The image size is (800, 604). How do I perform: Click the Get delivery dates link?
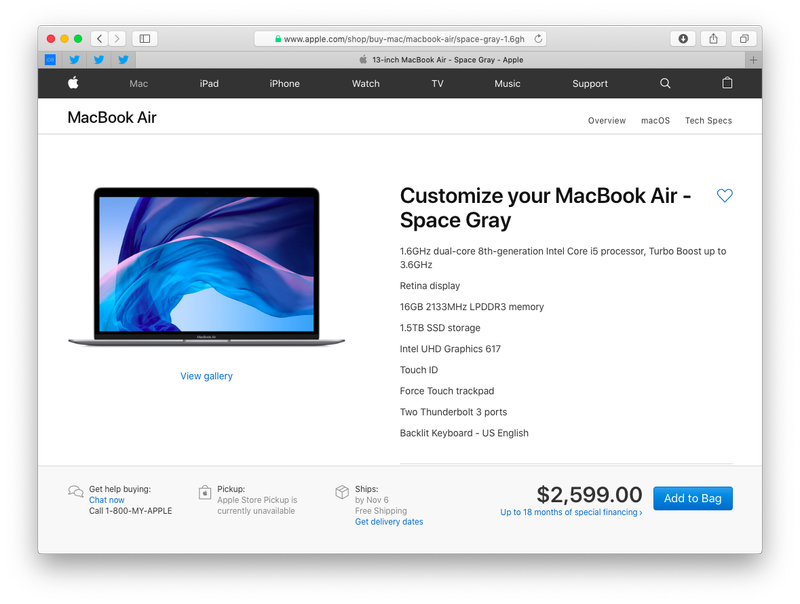pyautogui.click(x=389, y=522)
